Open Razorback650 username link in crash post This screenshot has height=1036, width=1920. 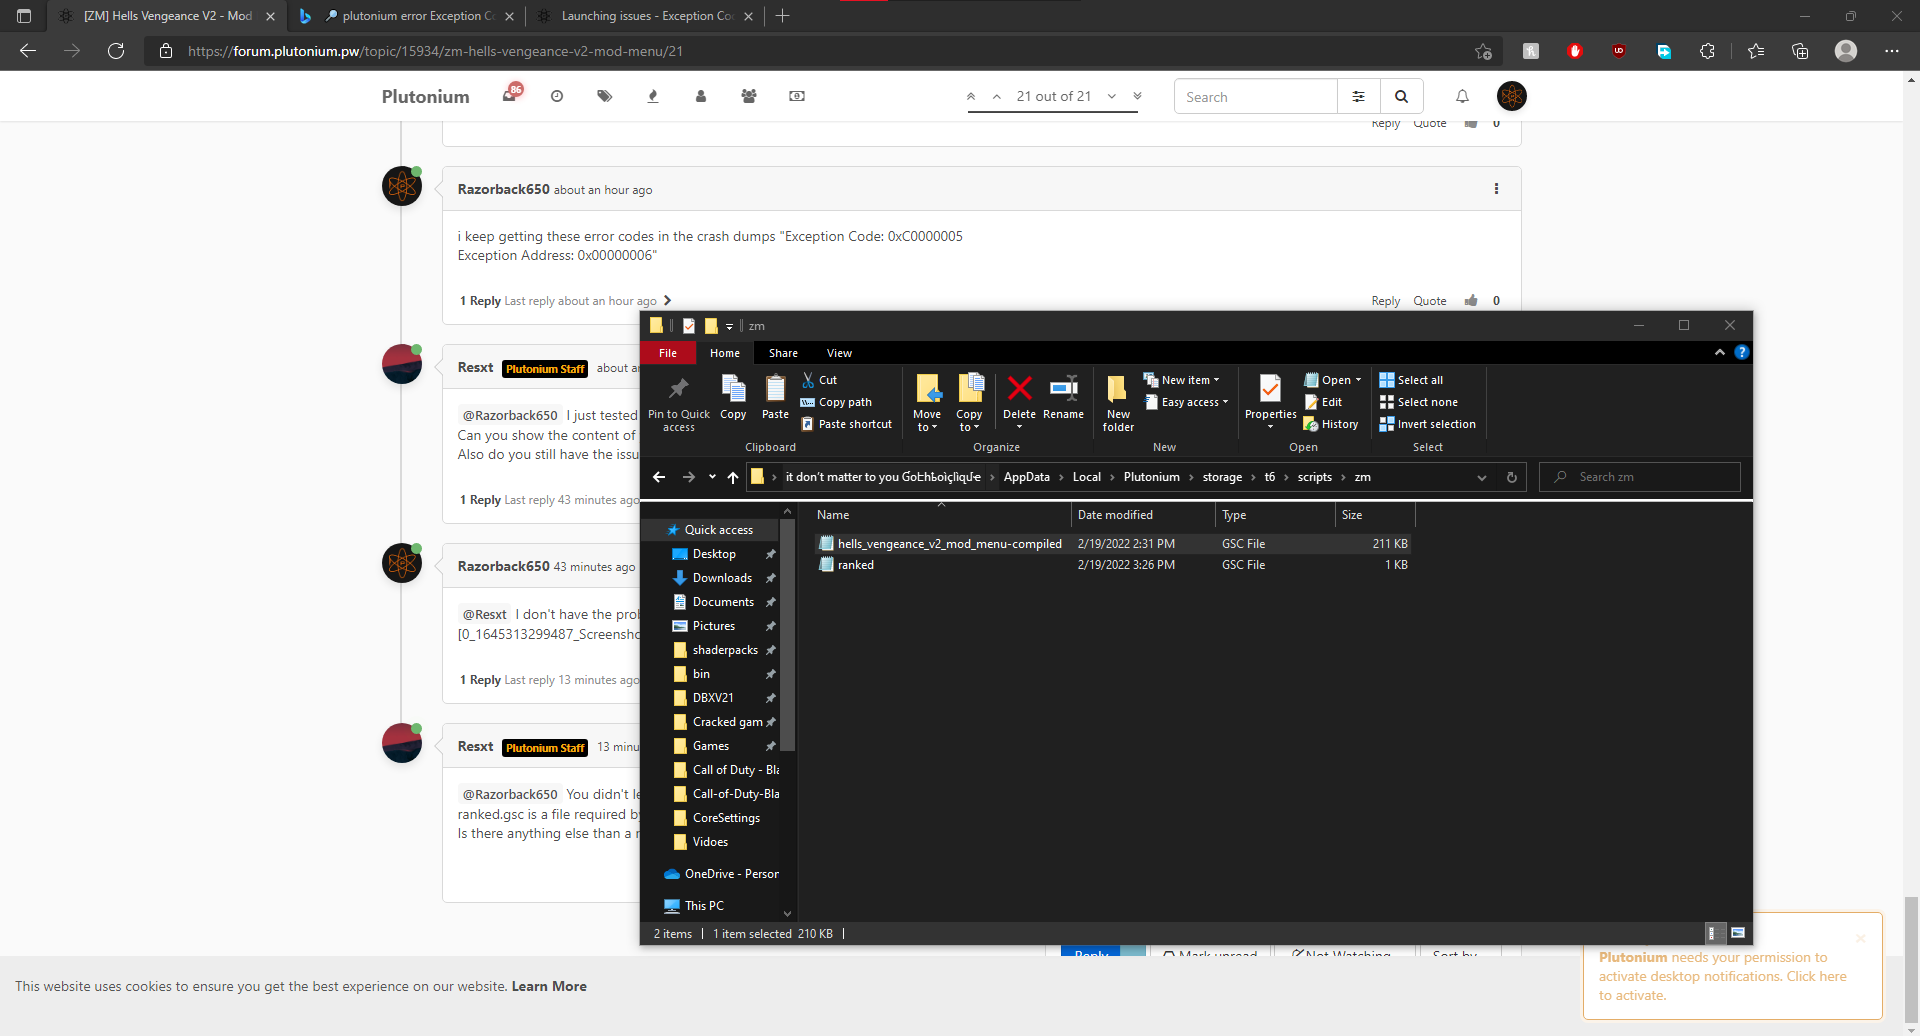coord(503,189)
